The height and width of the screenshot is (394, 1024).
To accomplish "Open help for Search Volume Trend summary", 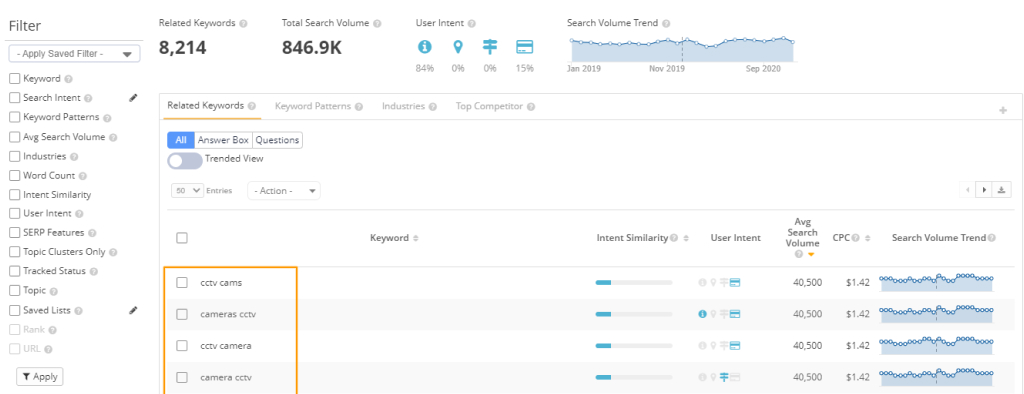I will click(665, 24).
